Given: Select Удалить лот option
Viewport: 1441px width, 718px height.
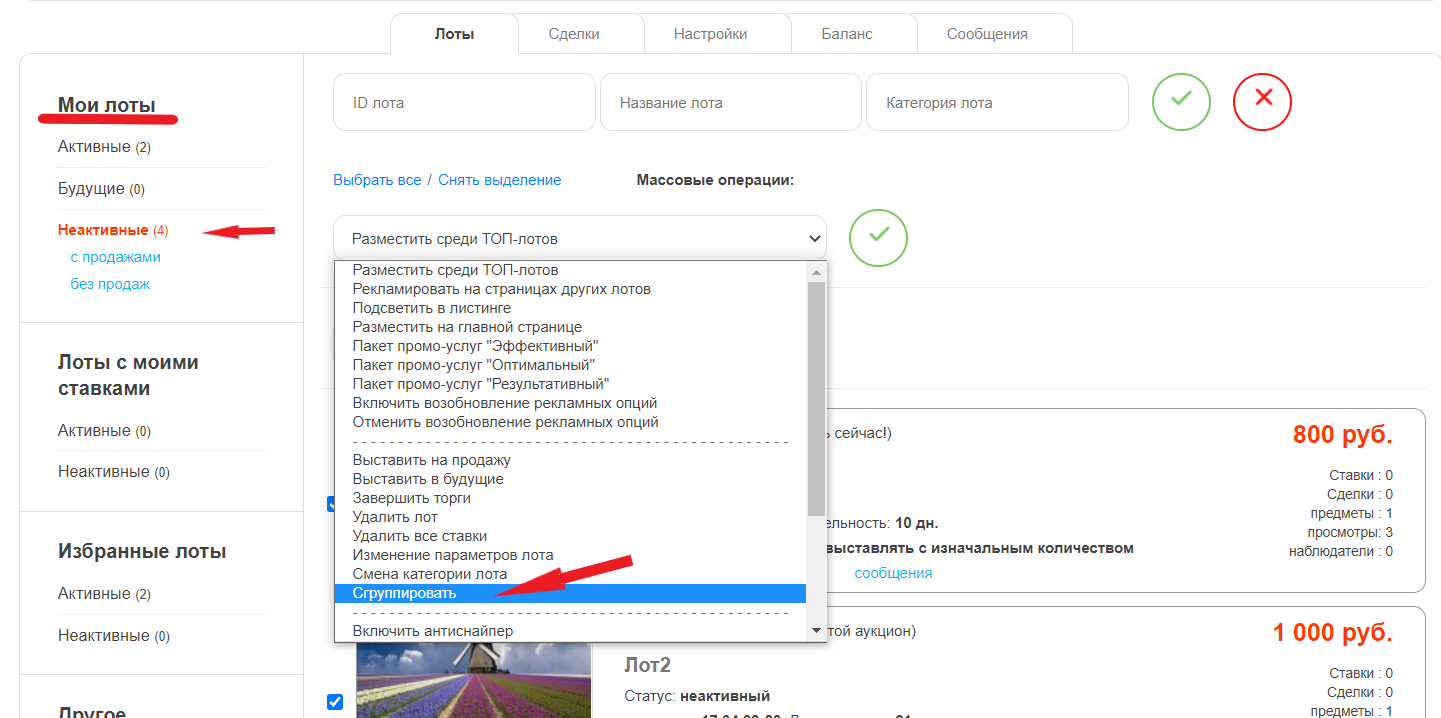Looking at the screenshot, I should [570, 517].
